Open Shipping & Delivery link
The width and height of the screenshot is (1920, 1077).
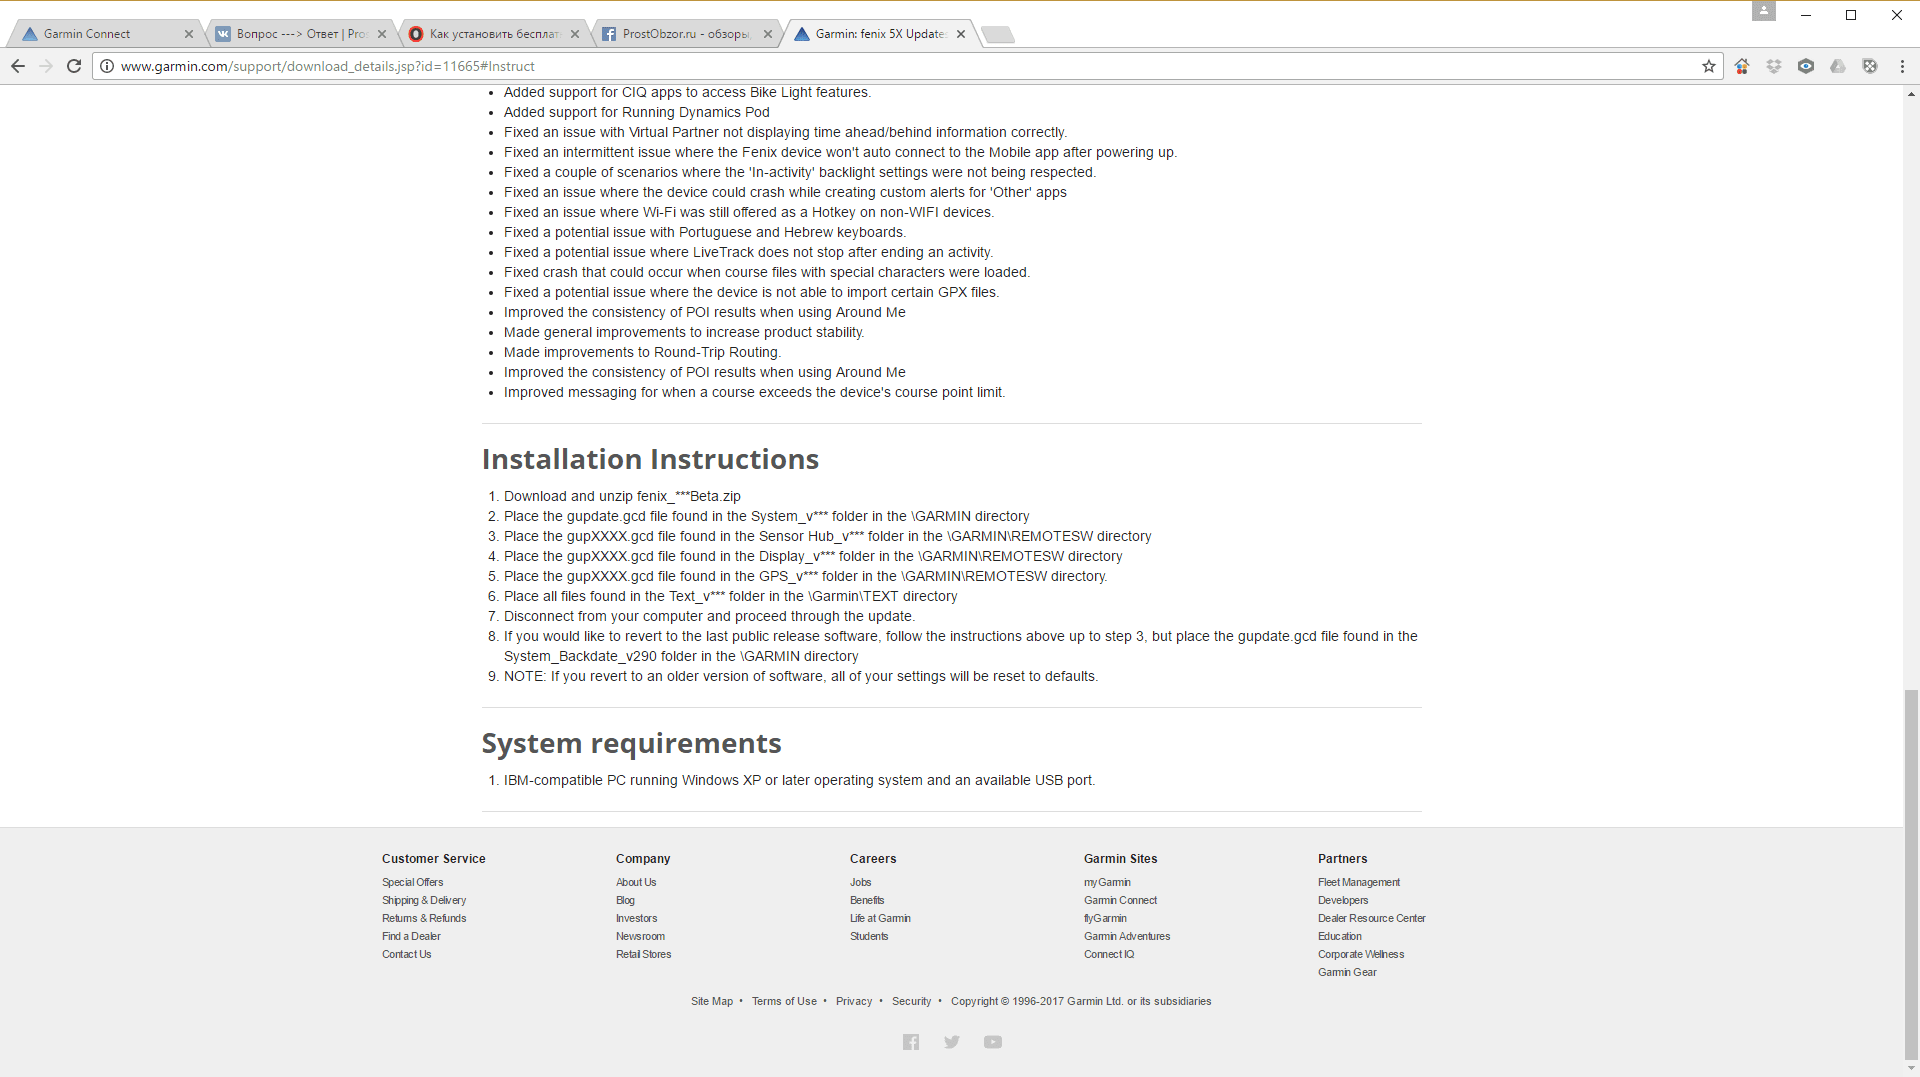click(424, 900)
